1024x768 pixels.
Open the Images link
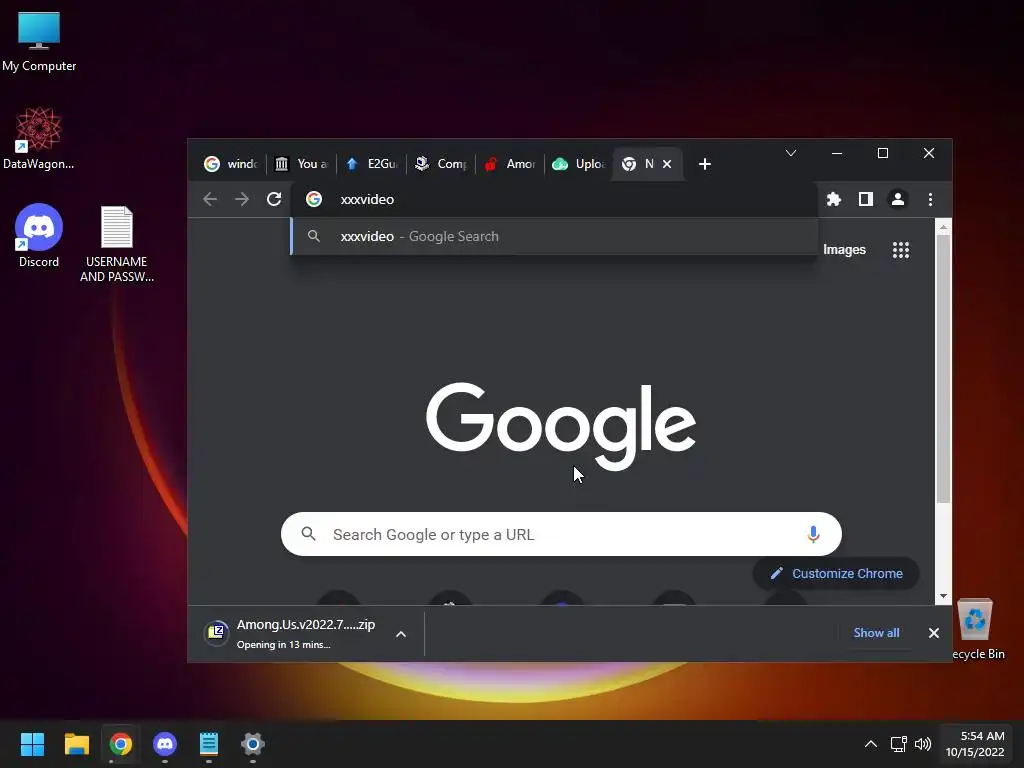coord(844,249)
